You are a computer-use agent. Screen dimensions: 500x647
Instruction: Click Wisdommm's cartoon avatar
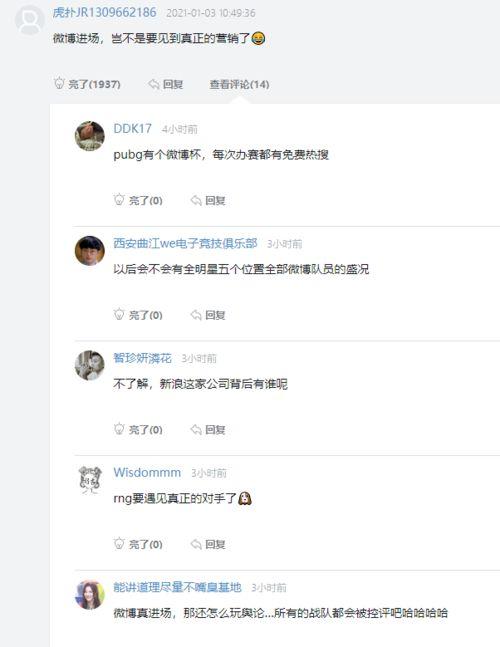(x=90, y=479)
